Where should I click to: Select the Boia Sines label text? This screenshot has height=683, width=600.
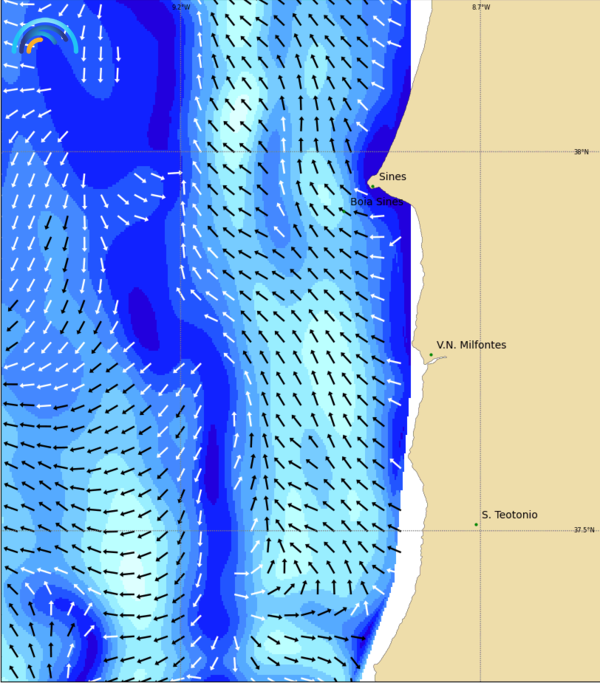pyautogui.click(x=376, y=202)
